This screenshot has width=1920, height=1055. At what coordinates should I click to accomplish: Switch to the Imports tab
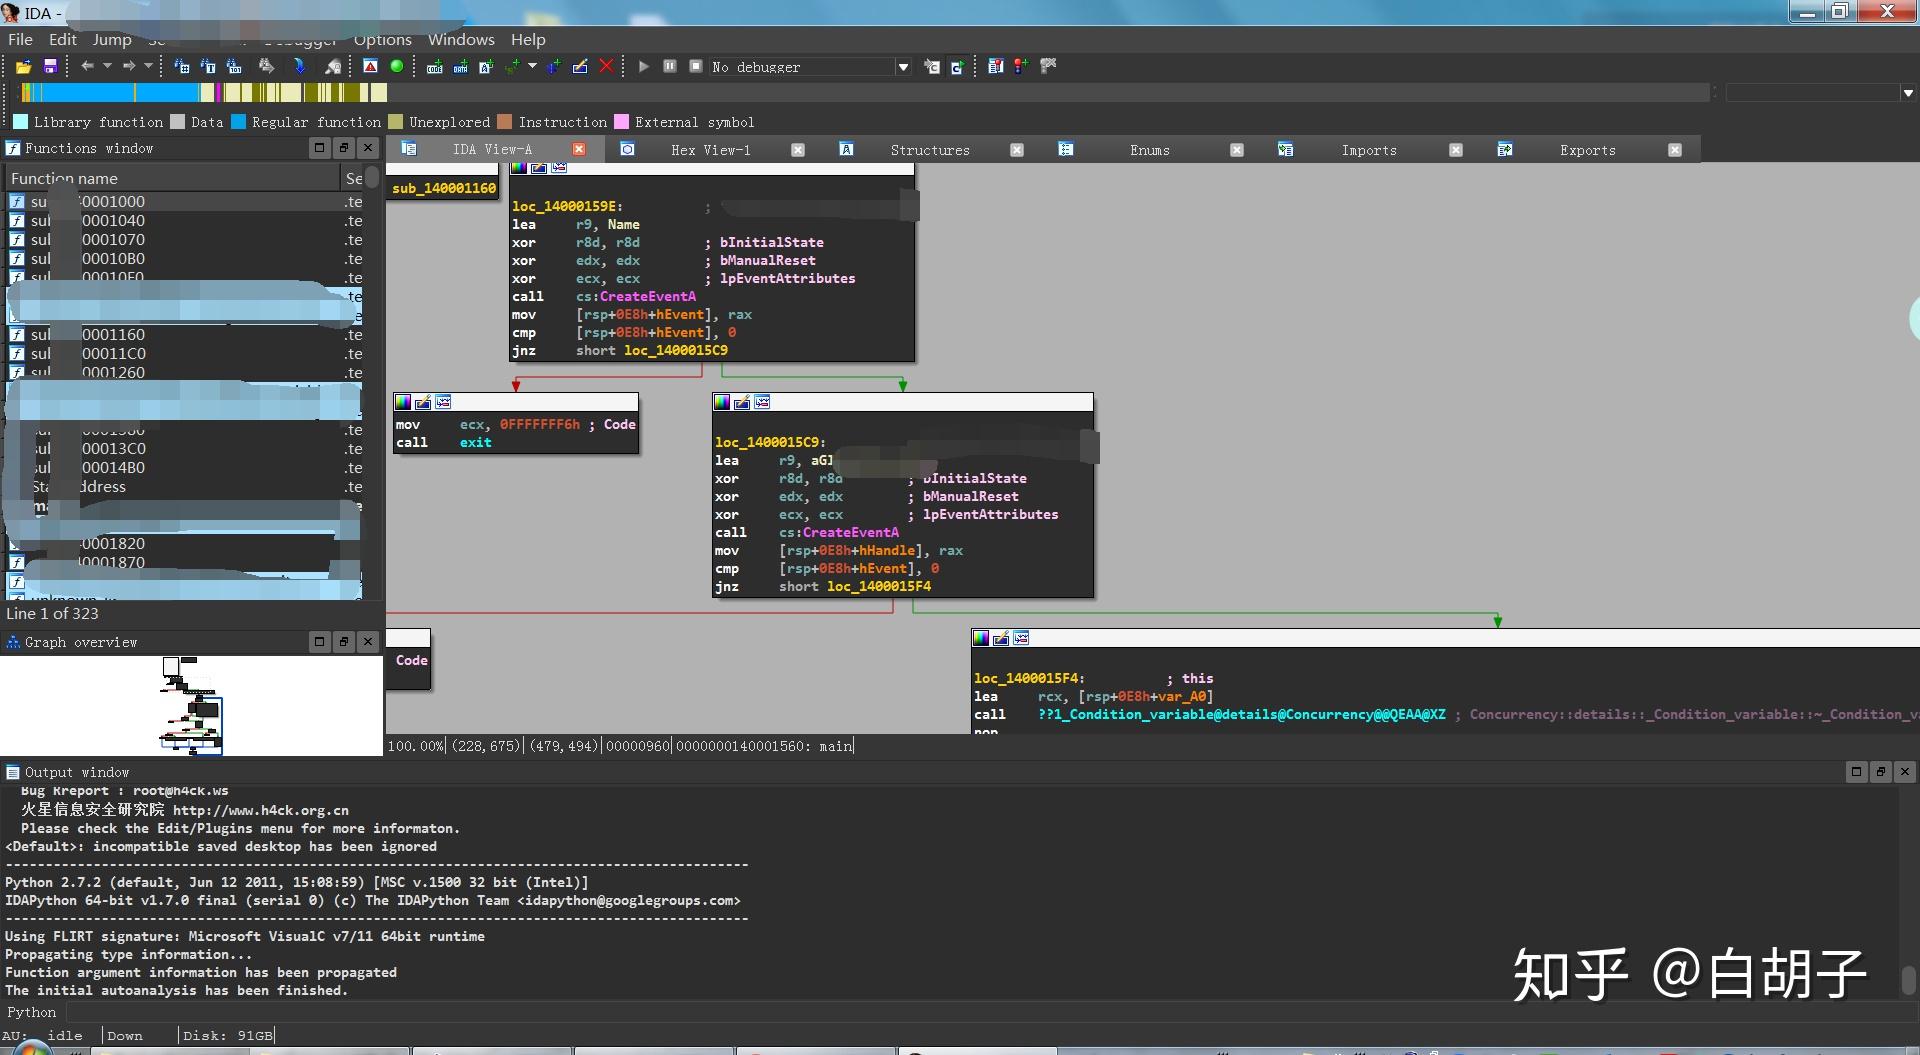pyautogui.click(x=1369, y=150)
